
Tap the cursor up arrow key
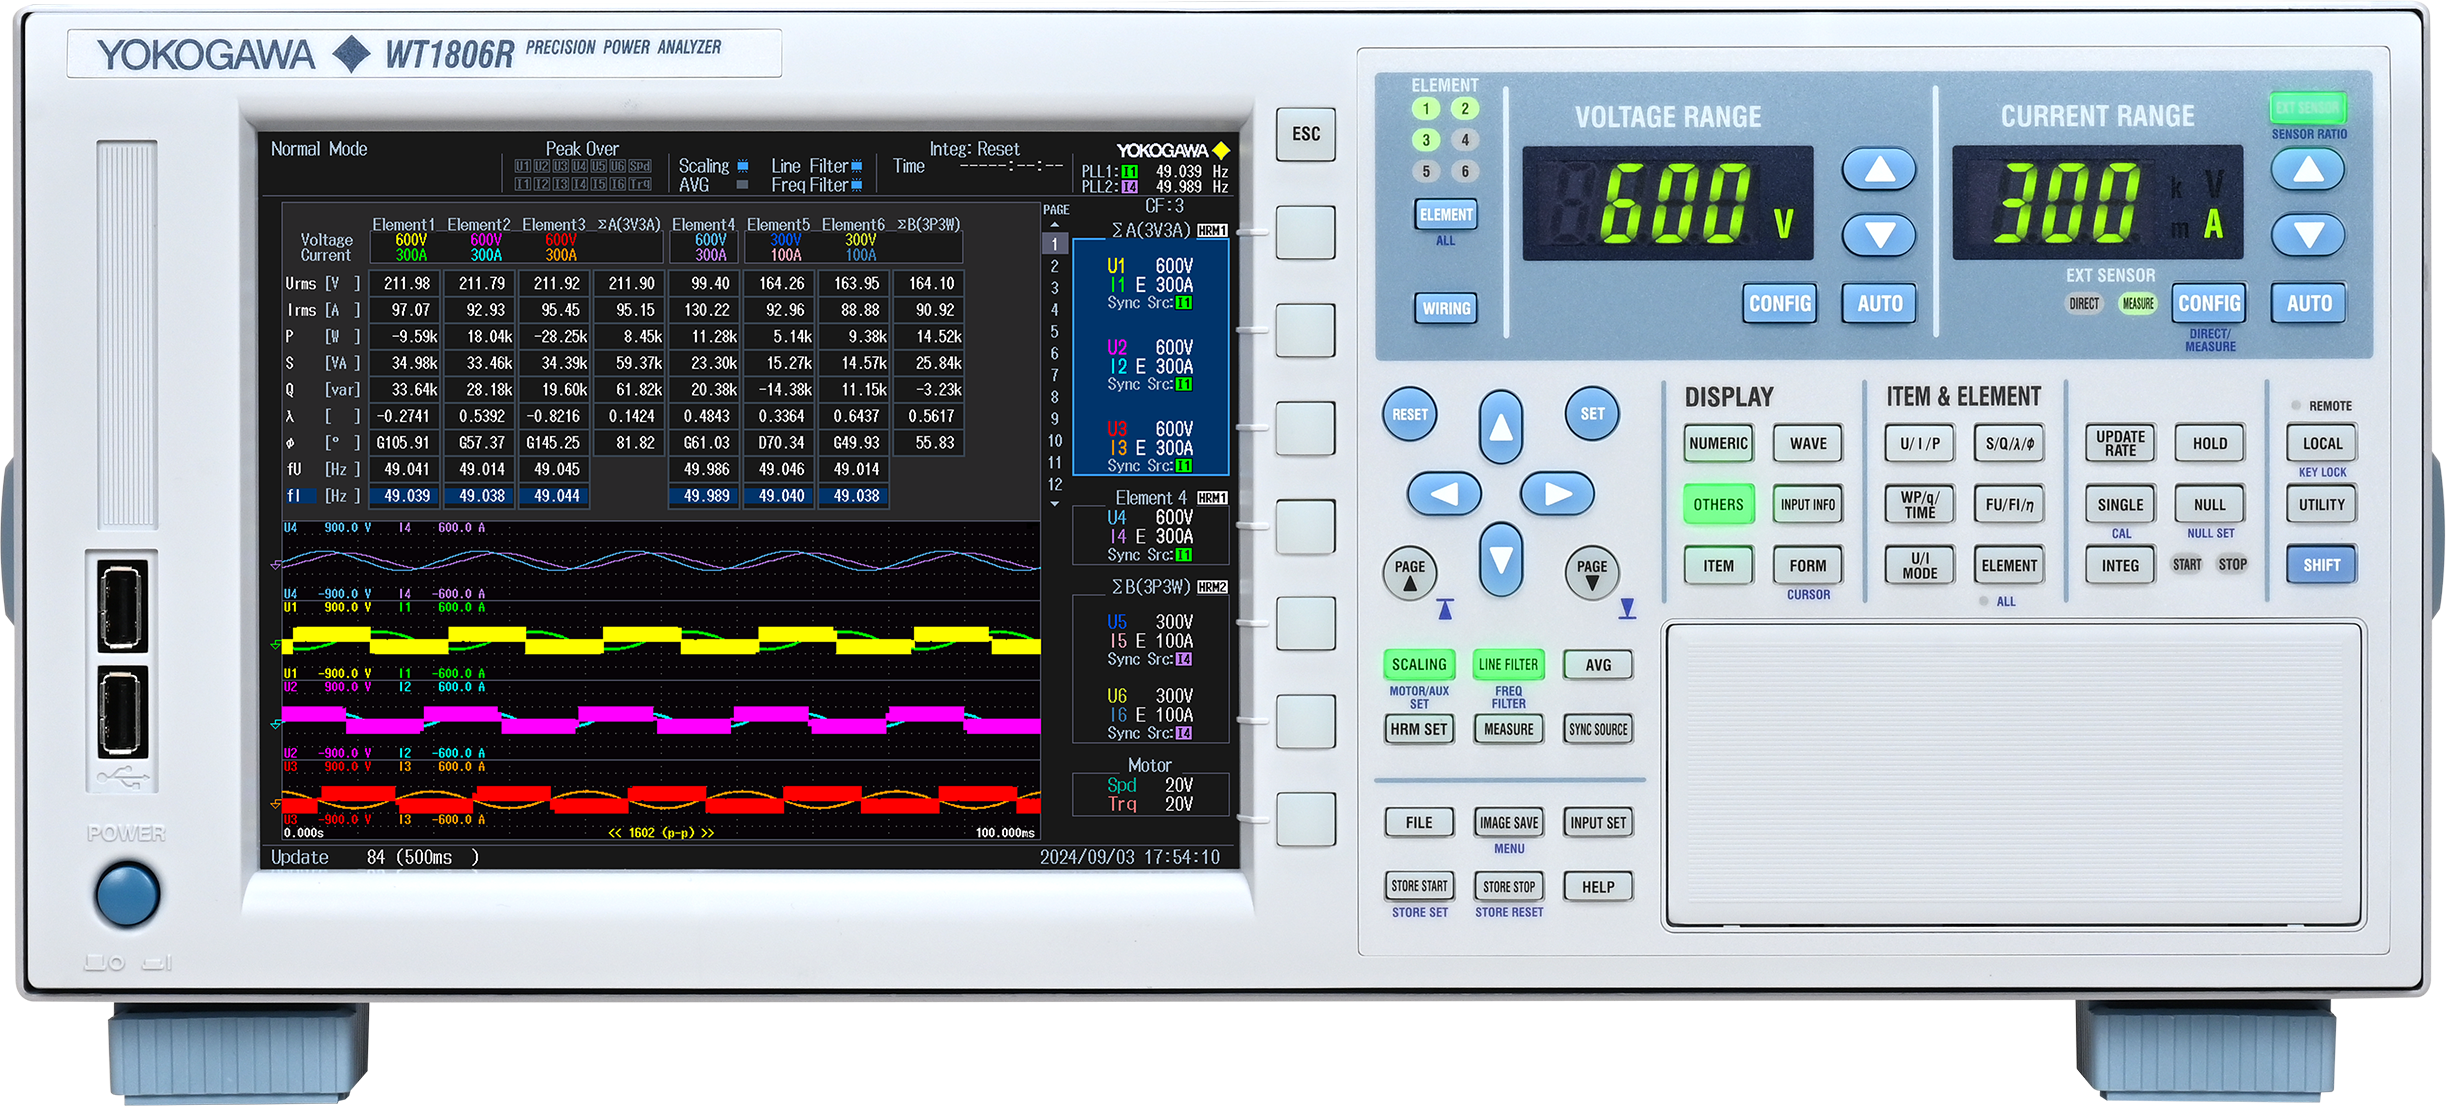pos(1501,427)
